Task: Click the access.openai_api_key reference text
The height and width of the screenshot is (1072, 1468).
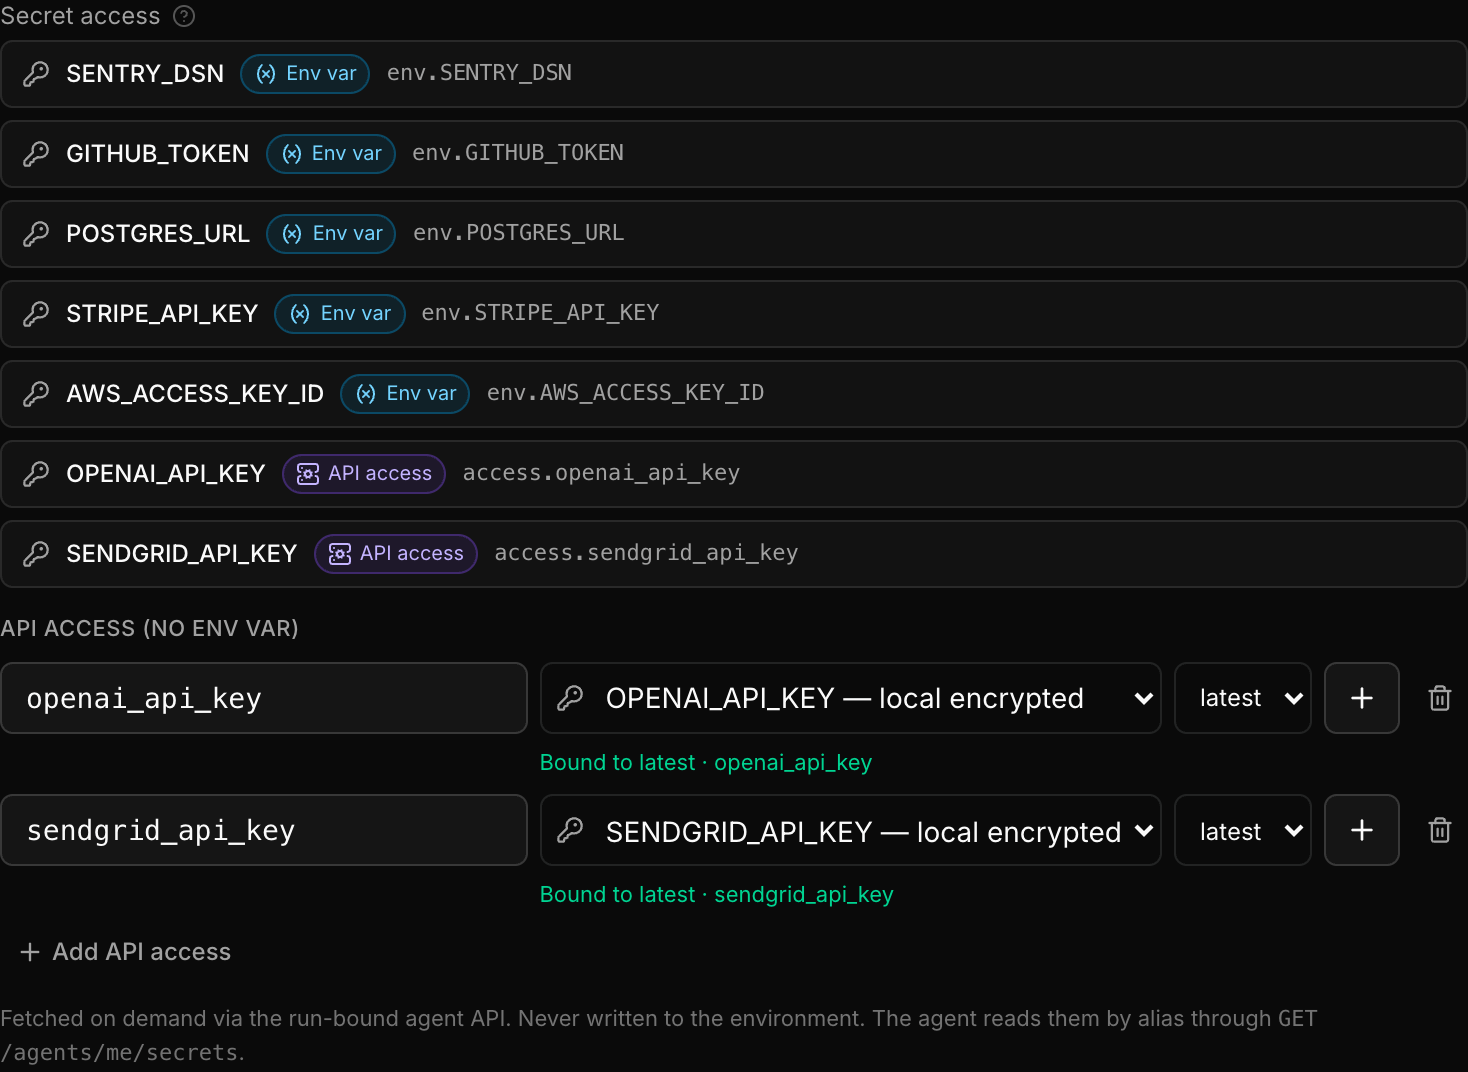Action: coord(601,473)
